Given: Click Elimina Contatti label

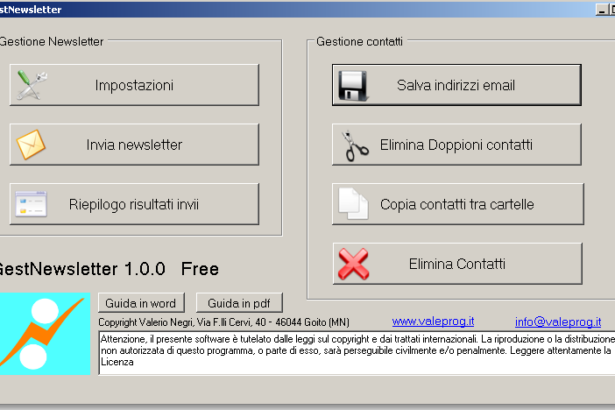Looking at the screenshot, I should pyautogui.click(x=457, y=264).
